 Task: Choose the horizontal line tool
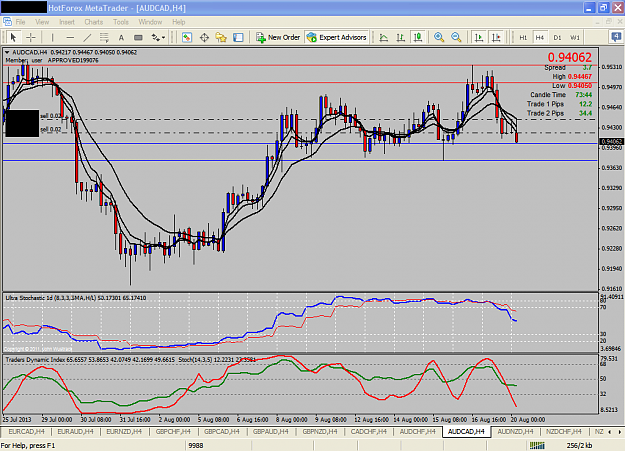70,37
